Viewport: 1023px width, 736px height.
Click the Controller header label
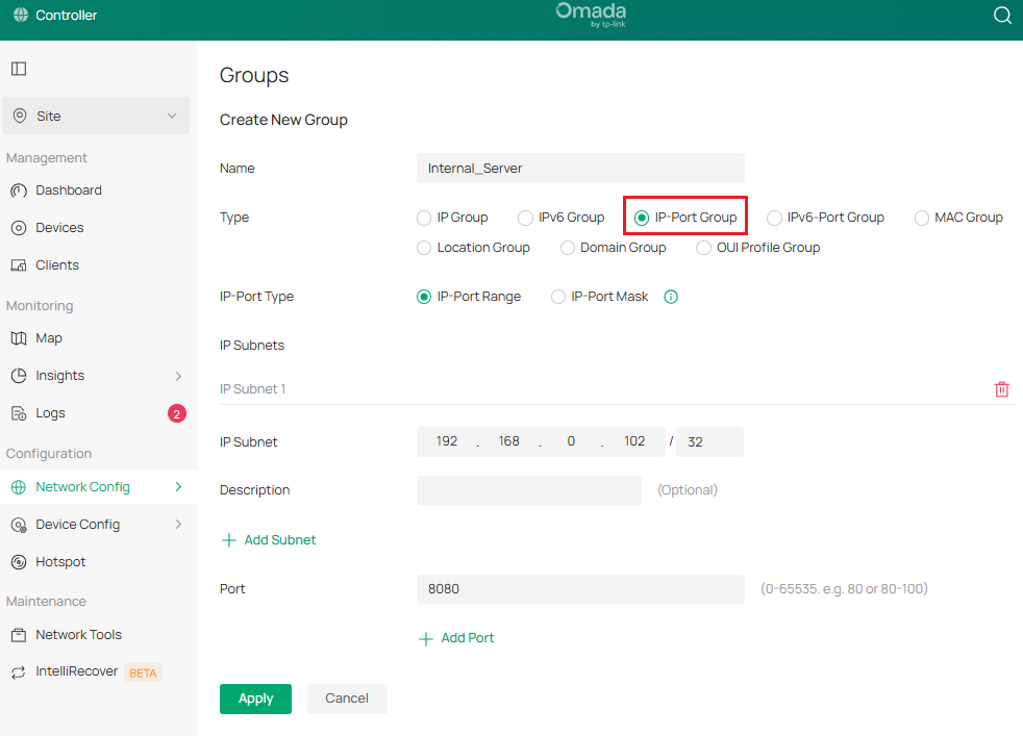click(66, 15)
